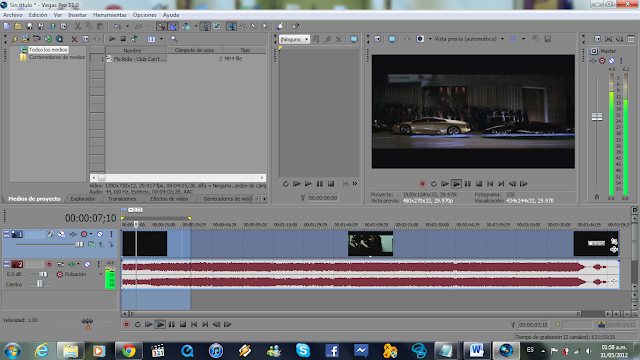The width and height of the screenshot is (640, 360).
Task: Click Make Compositing Parent arrow on track 1
Action: [x=101, y=244]
